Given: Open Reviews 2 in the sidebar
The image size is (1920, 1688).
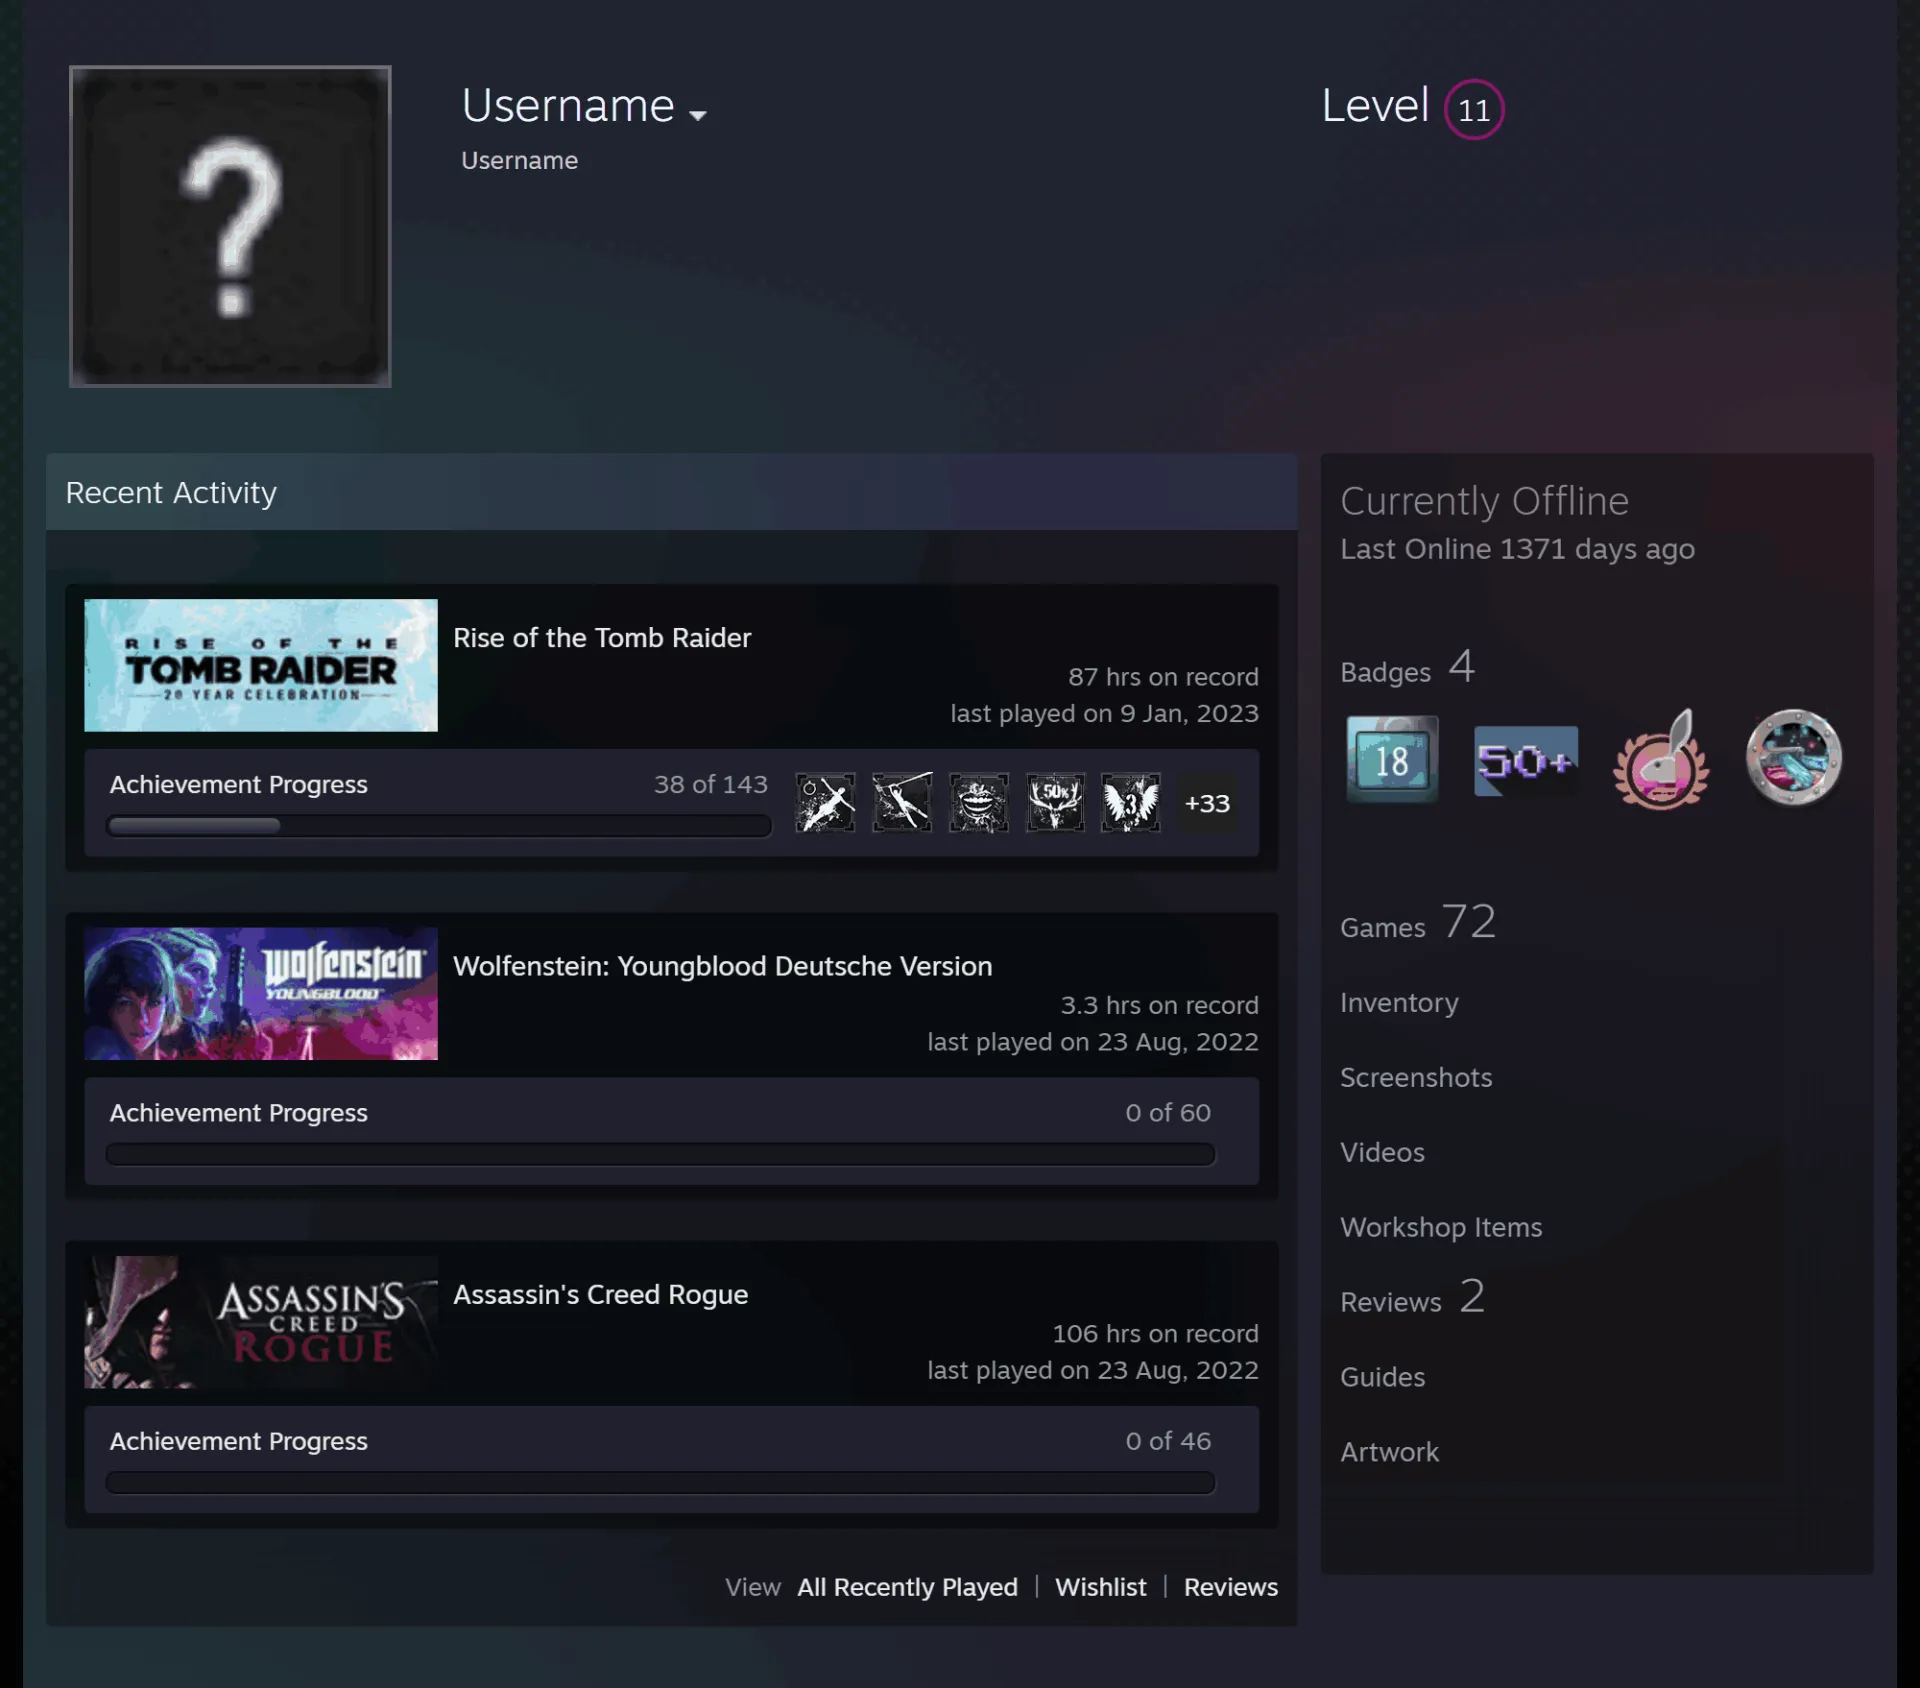Looking at the screenshot, I should (x=1413, y=1298).
